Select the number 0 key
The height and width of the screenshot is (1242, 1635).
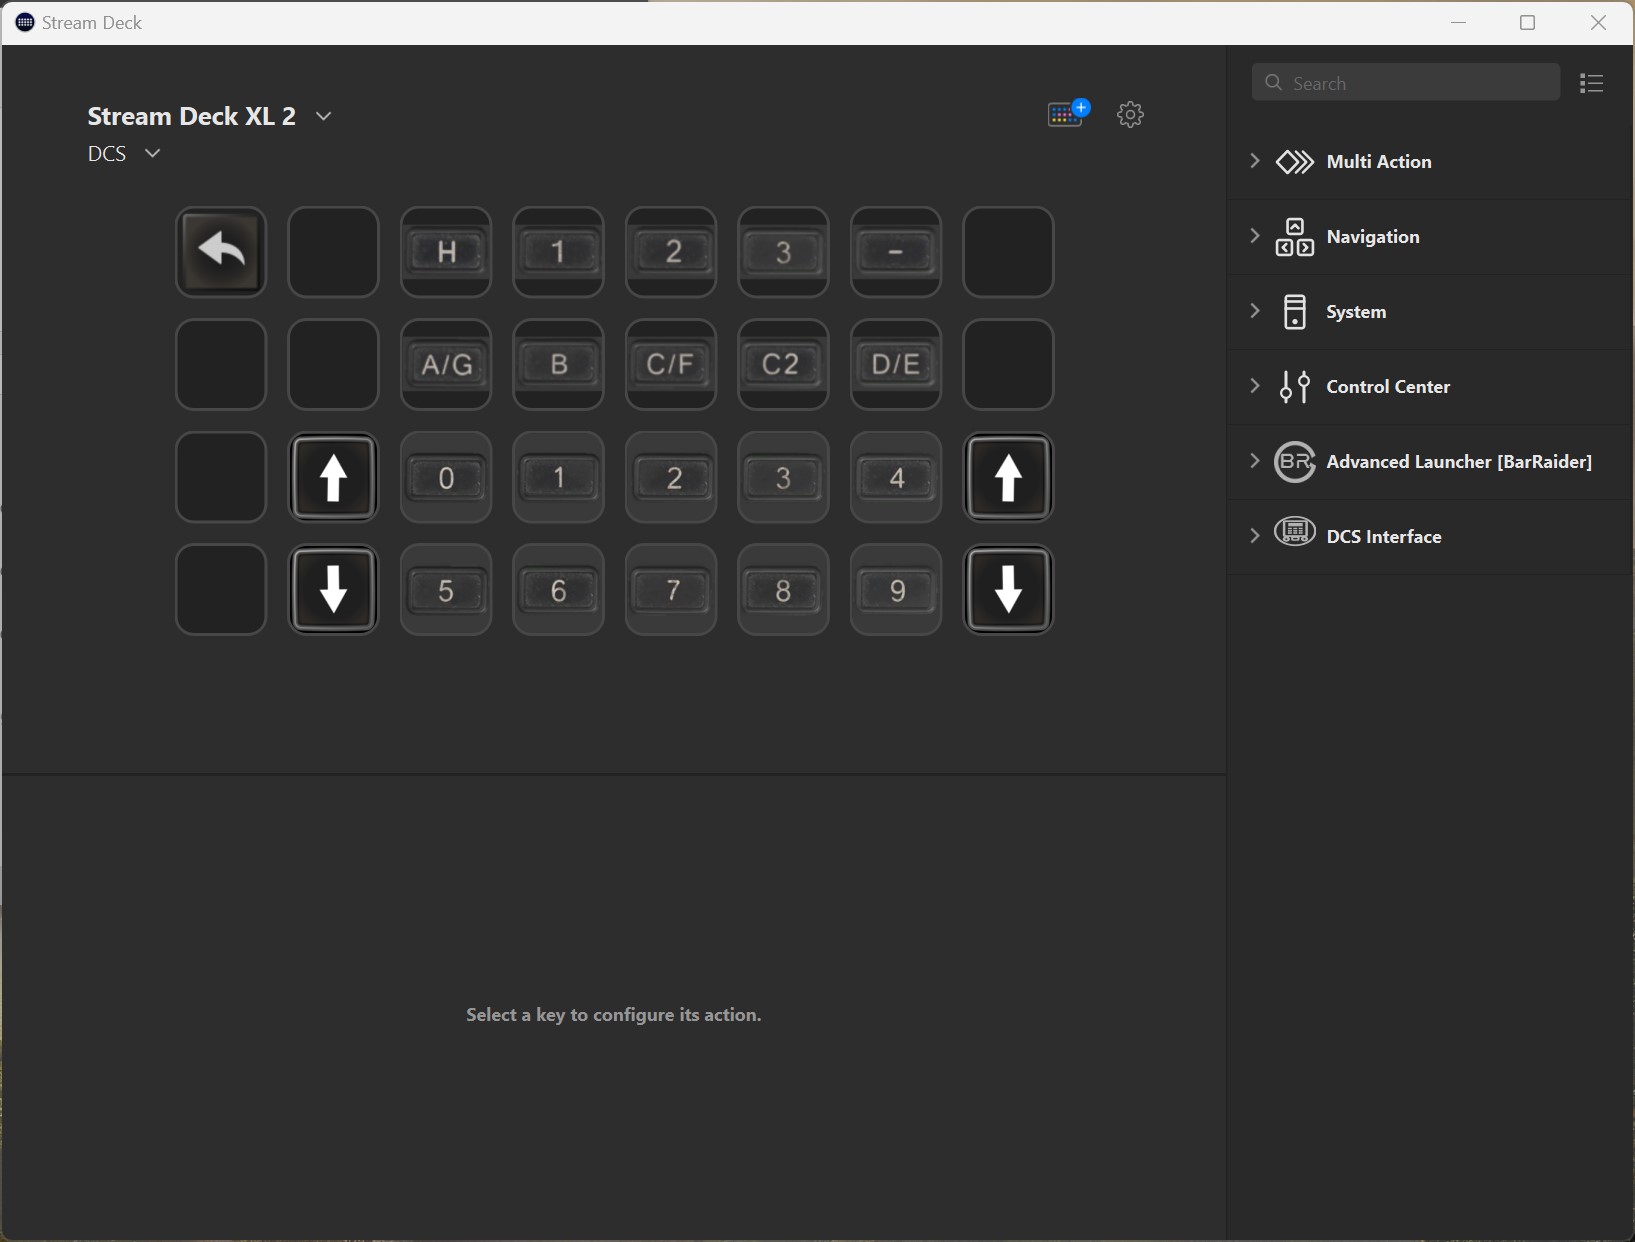pyautogui.click(x=446, y=478)
